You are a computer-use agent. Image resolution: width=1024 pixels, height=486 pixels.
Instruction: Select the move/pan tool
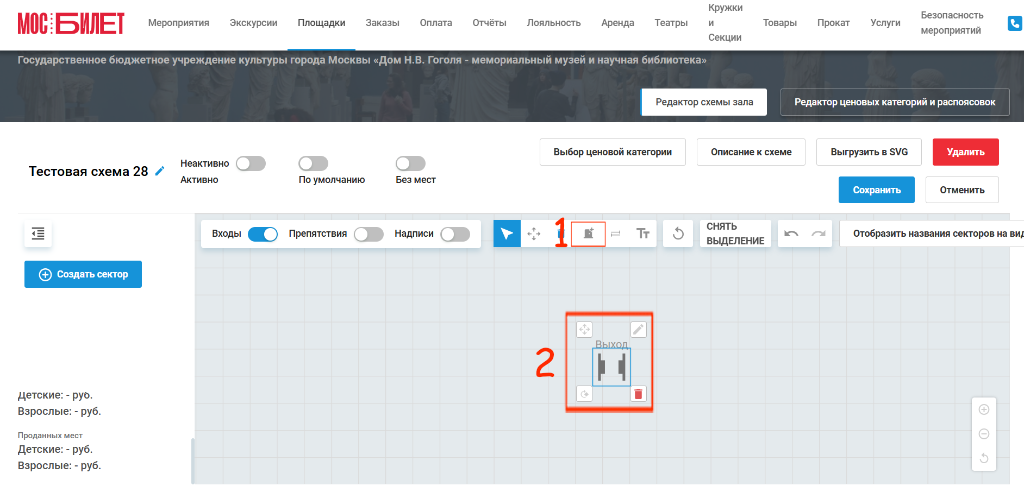(x=534, y=233)
